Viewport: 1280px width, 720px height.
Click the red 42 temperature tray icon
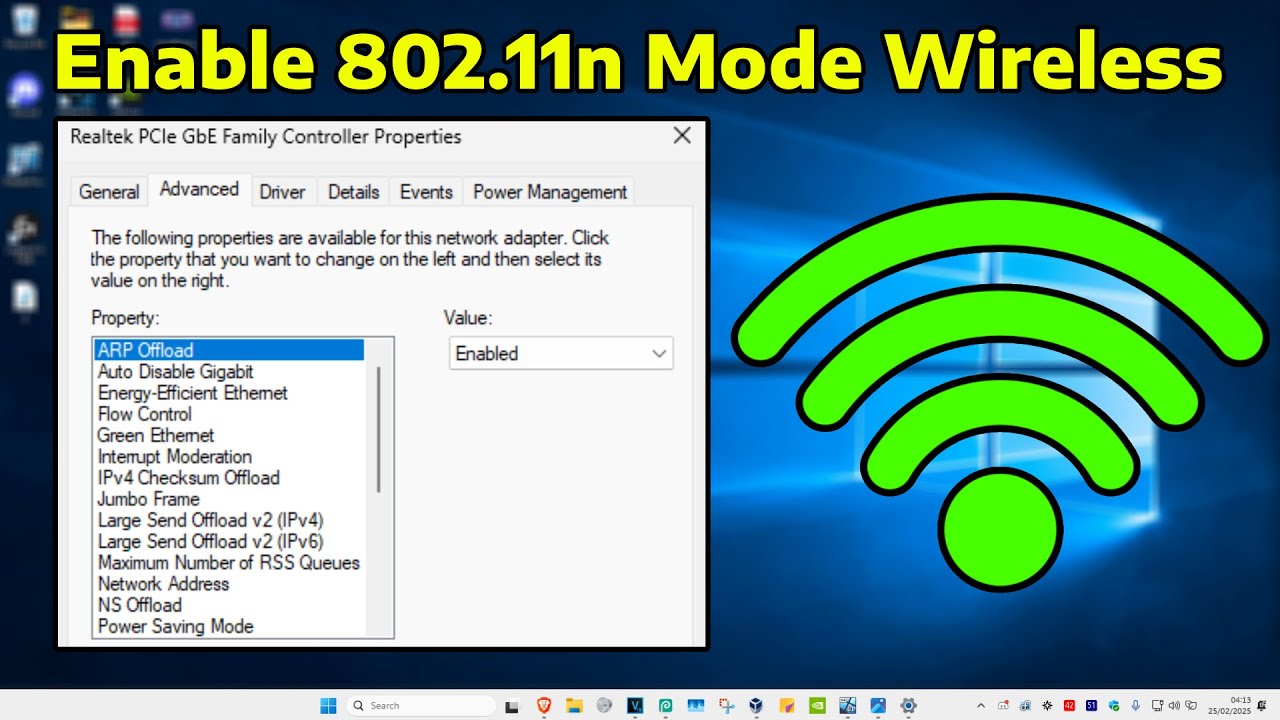1069,705
